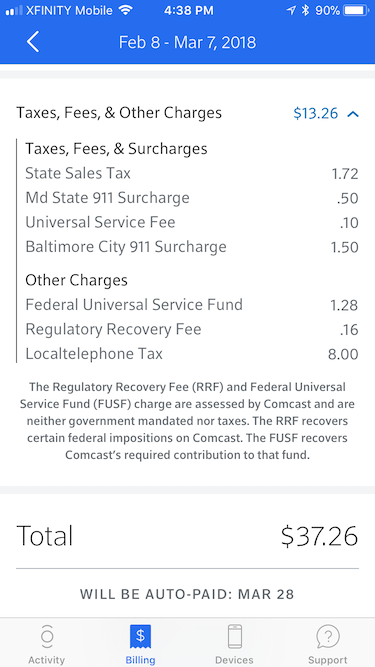
Task: Tap the location arrow status icon
Action: (x=291, y=11)
